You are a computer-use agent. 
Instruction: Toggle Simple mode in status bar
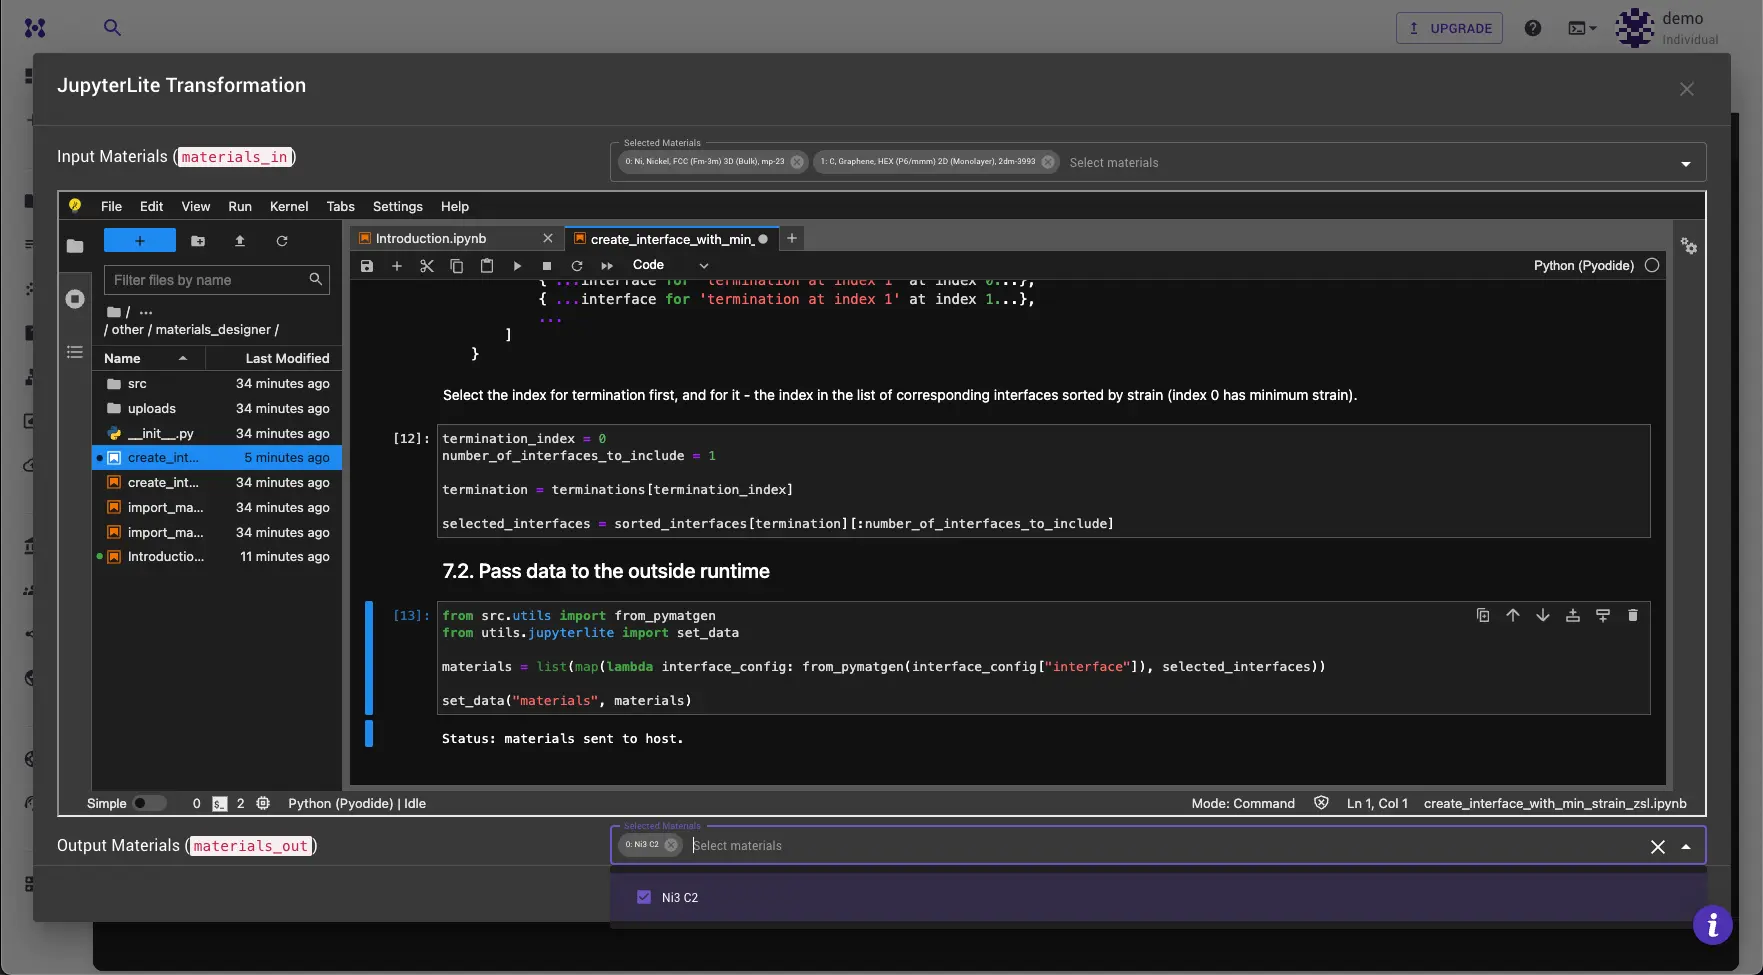click(152, 803)
